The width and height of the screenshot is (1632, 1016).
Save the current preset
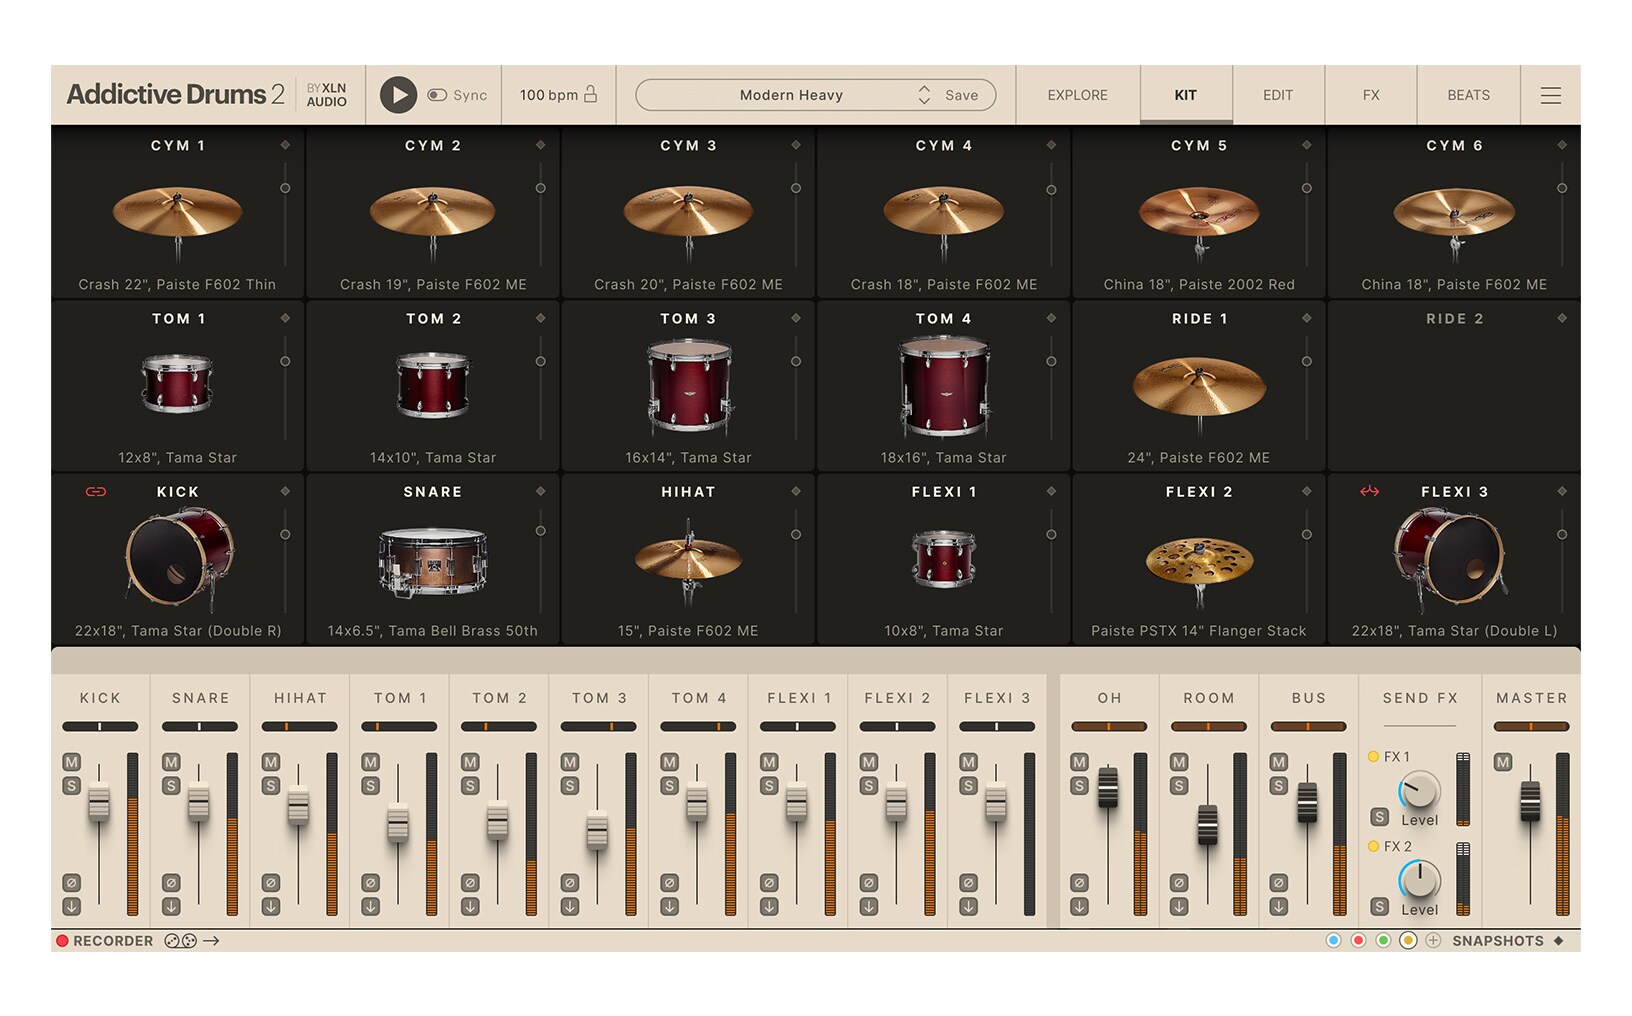click(x=962, y=95)
